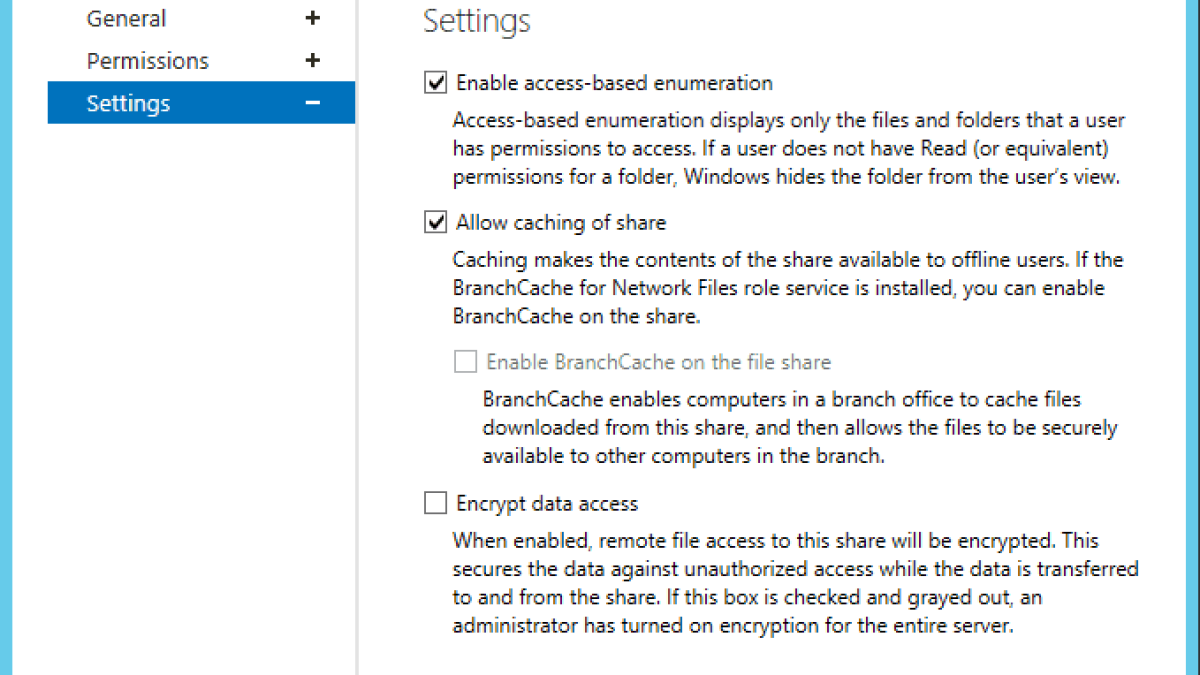
Task: Open the General section in sidebar
Action: (x=126, y=18)
